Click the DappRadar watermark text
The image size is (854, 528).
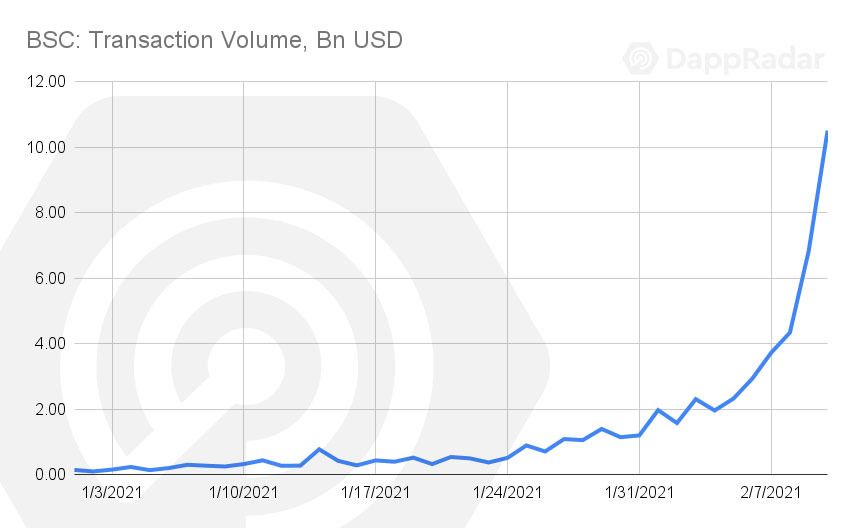tap(743, 59)
